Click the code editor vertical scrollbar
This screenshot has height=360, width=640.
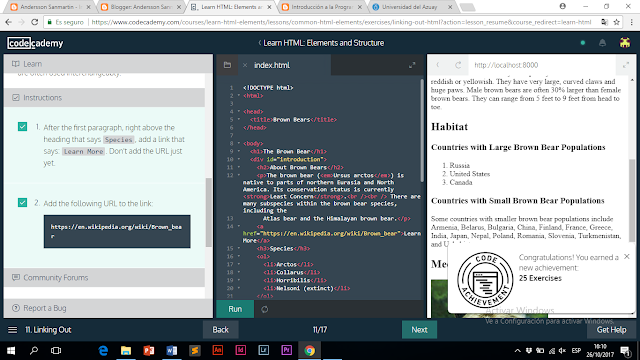coord(422,131)
